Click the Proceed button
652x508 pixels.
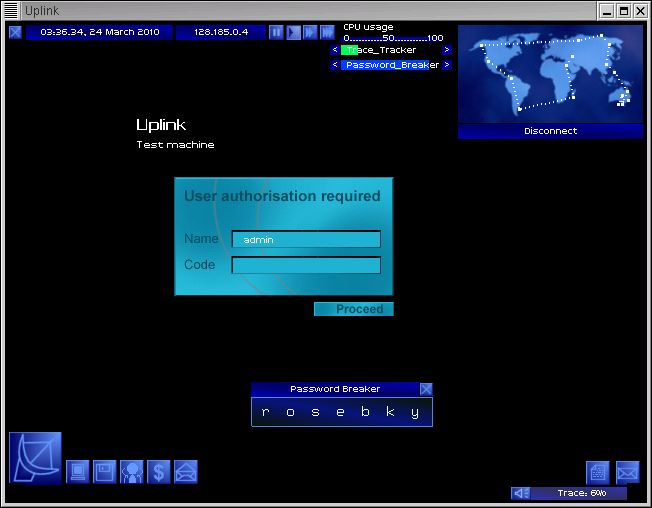(353, 309)
